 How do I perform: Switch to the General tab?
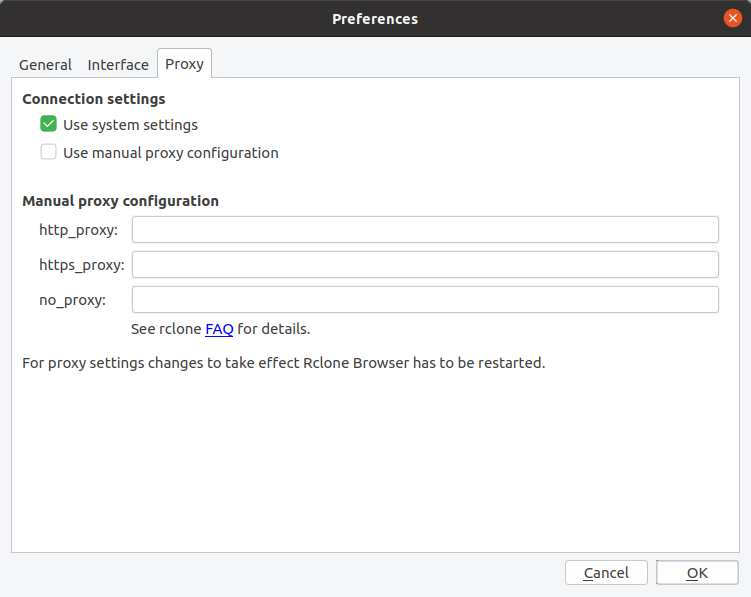[x=45, y=65]
